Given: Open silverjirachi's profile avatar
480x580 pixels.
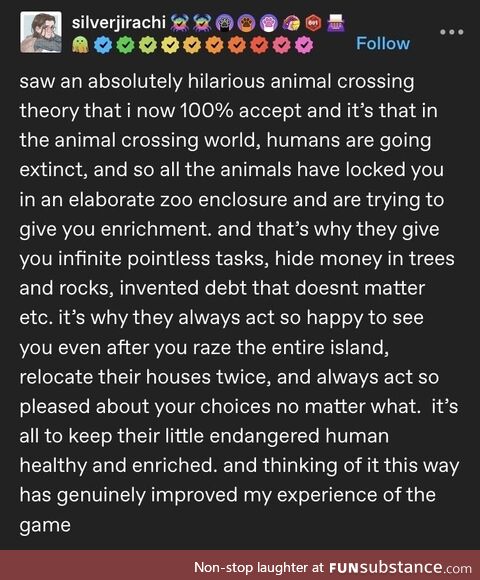Looking at the screenshot, I should tap(41, 32).
